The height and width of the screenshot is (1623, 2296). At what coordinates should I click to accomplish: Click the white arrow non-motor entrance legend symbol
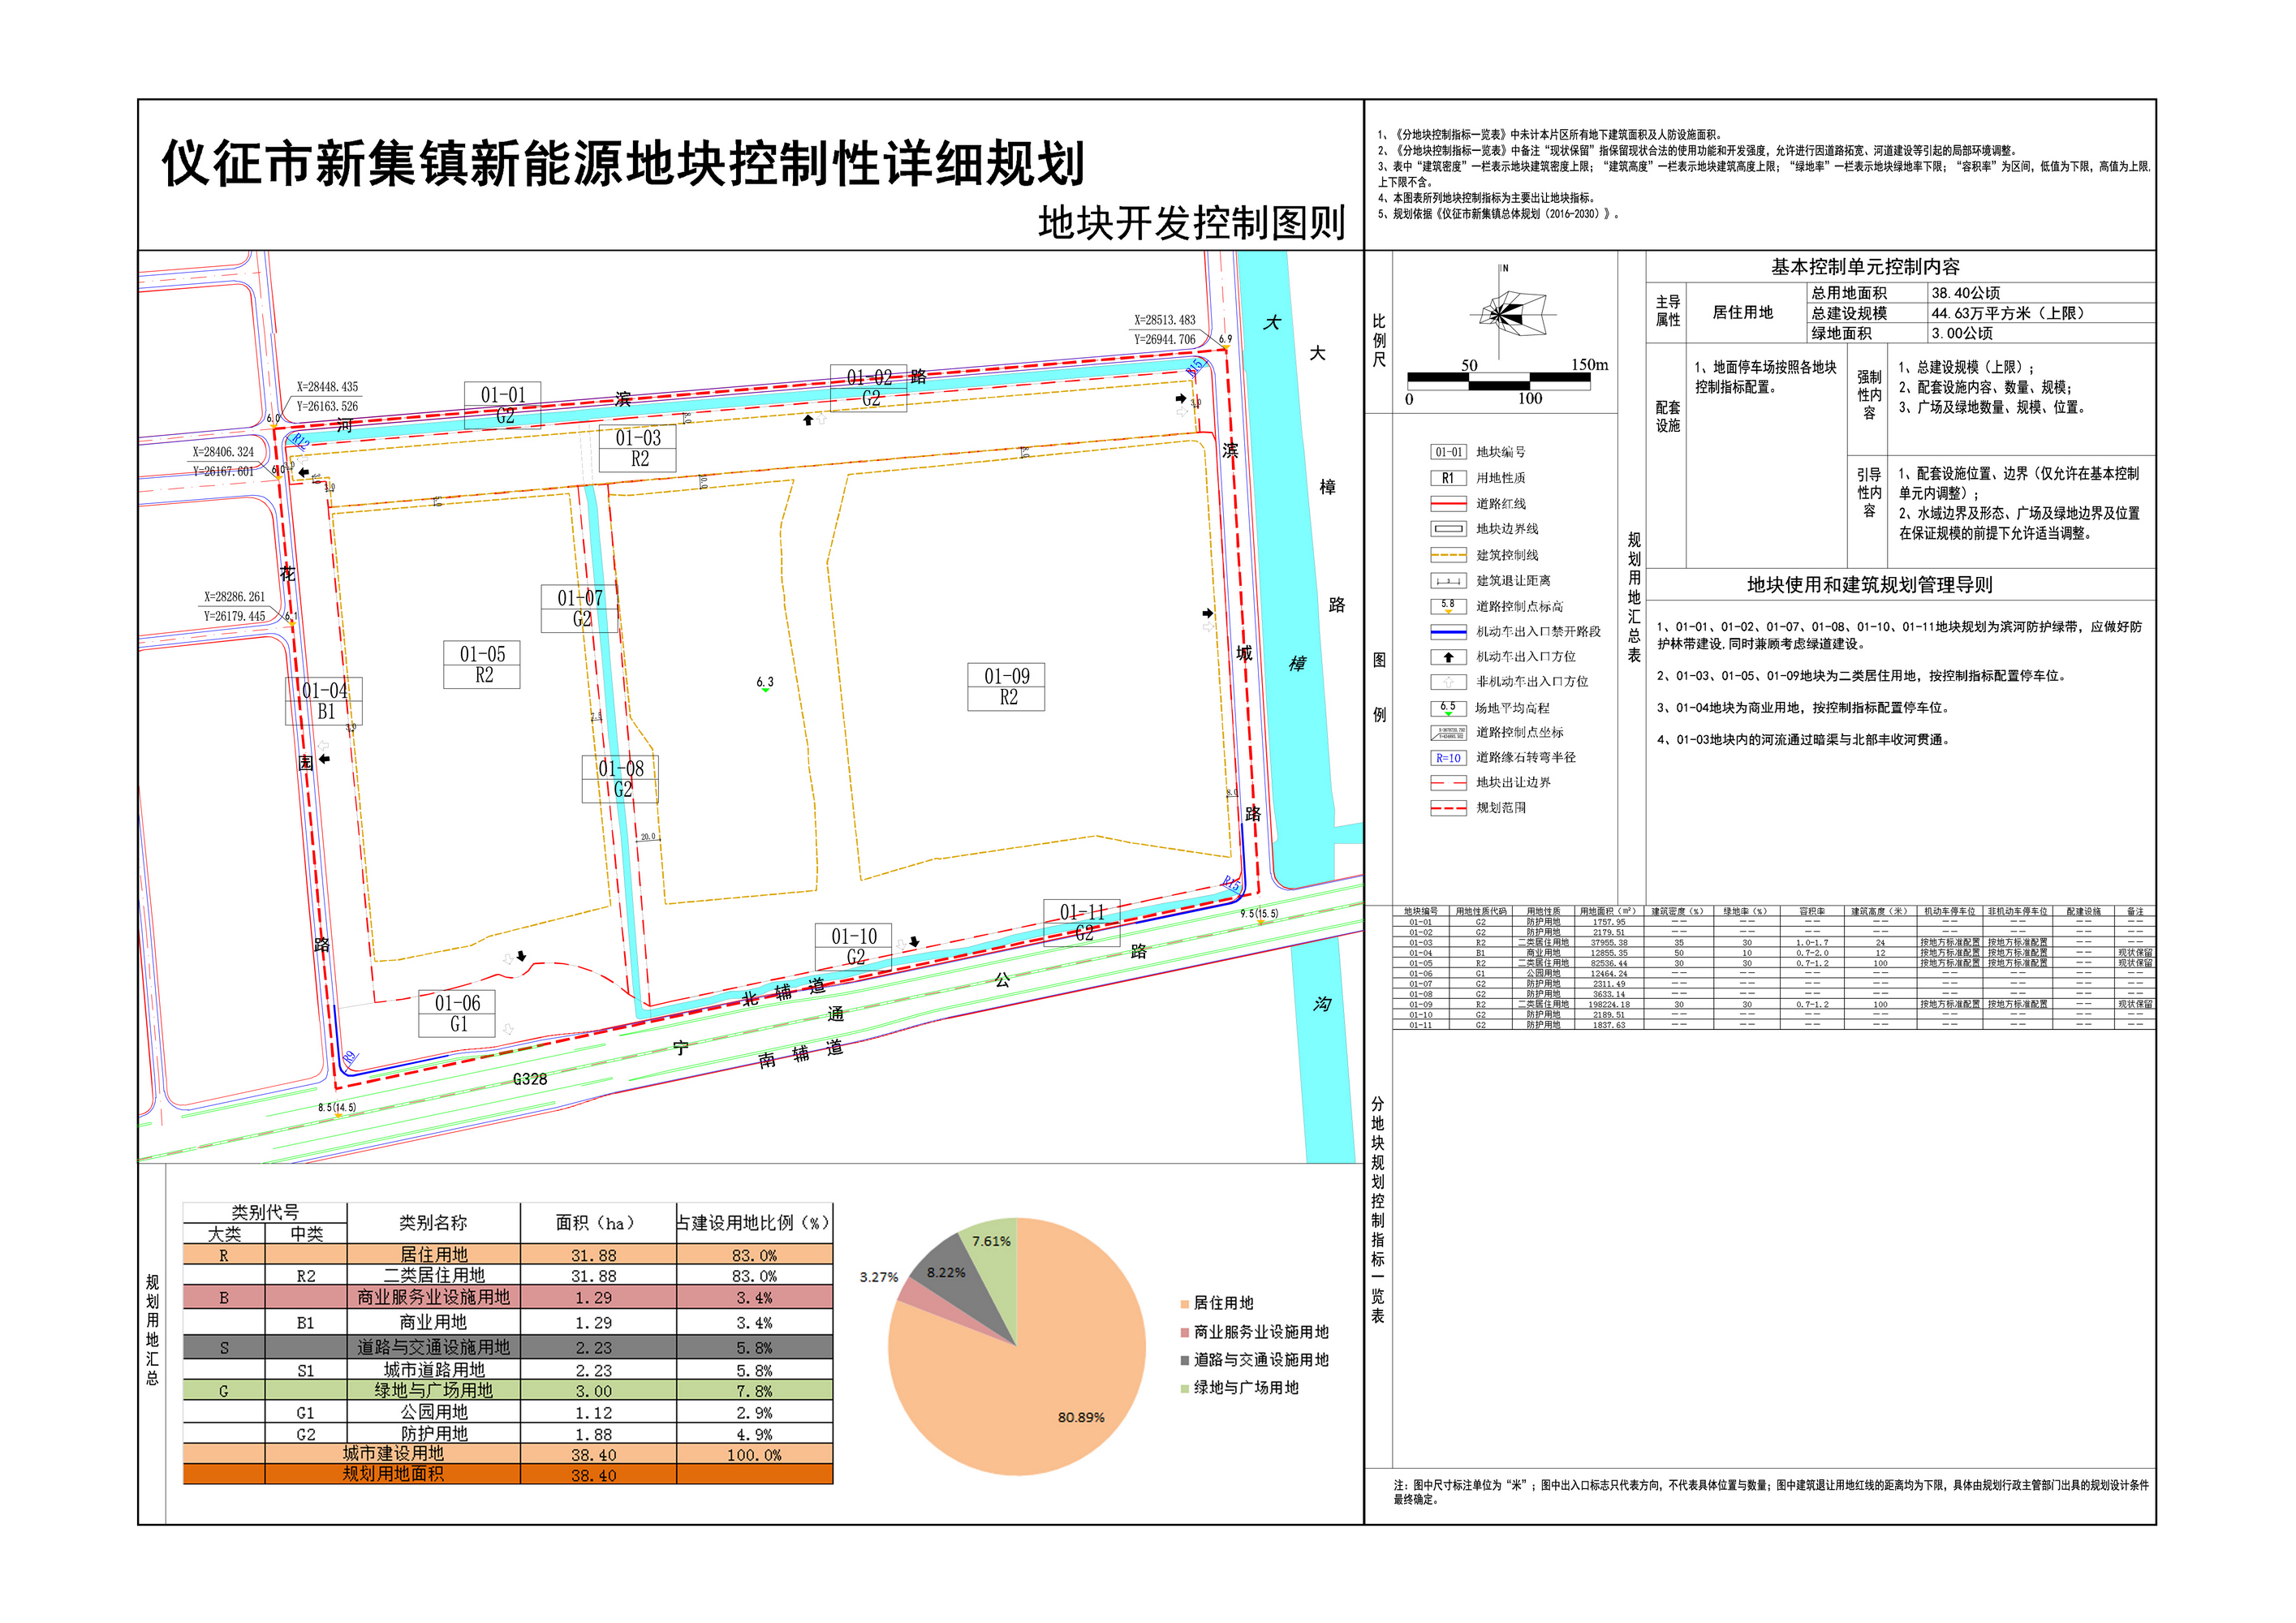pyautogui.click(x=1448, y=682)
